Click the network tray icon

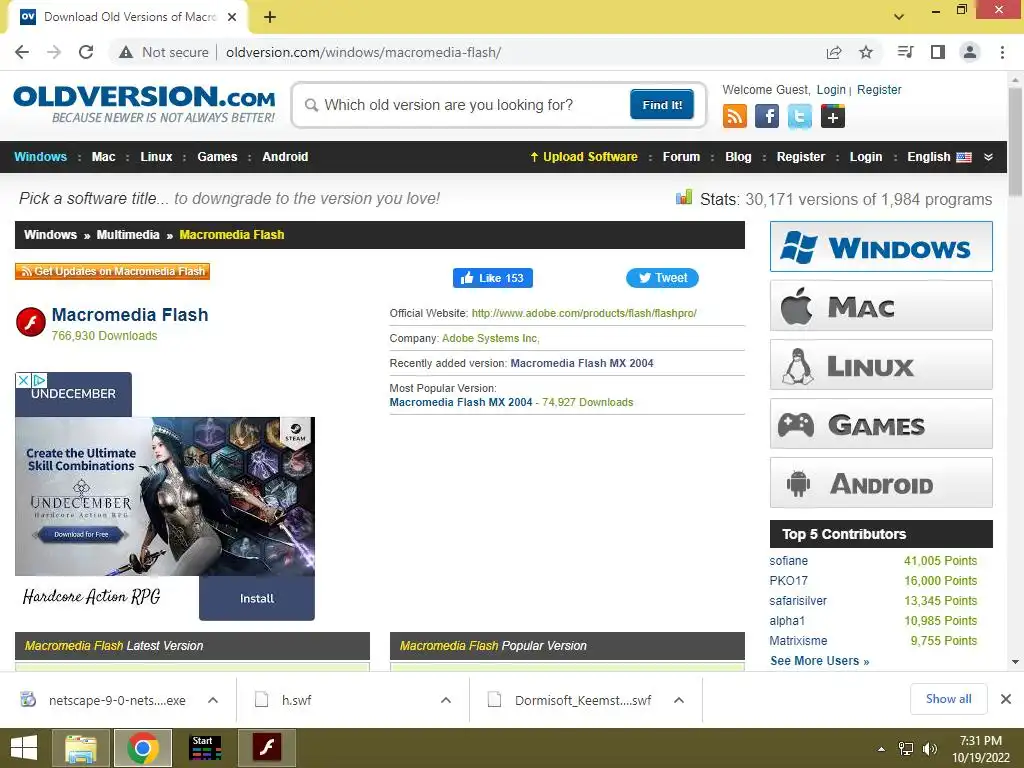pyautogui.click(x=906, y=749)
